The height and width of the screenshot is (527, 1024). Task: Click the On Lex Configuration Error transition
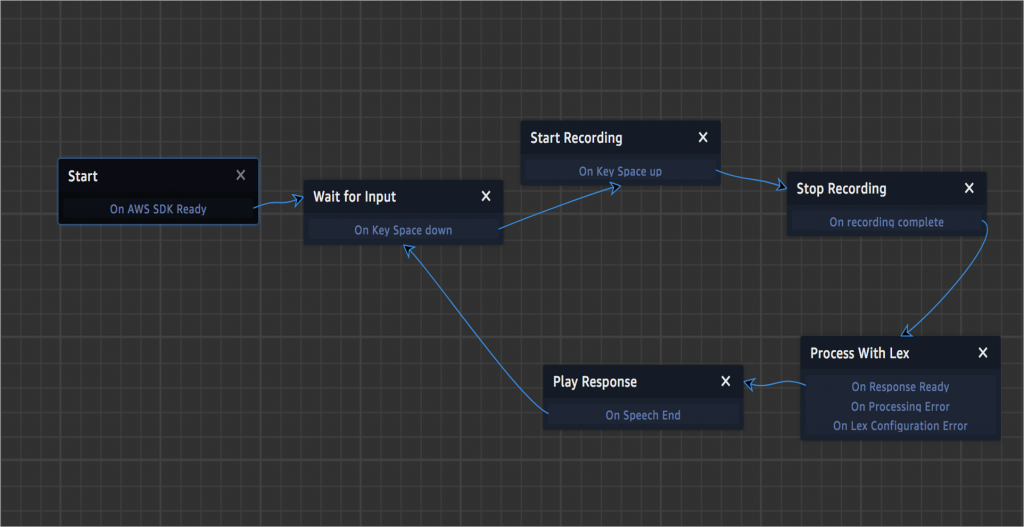coord(900,426)
